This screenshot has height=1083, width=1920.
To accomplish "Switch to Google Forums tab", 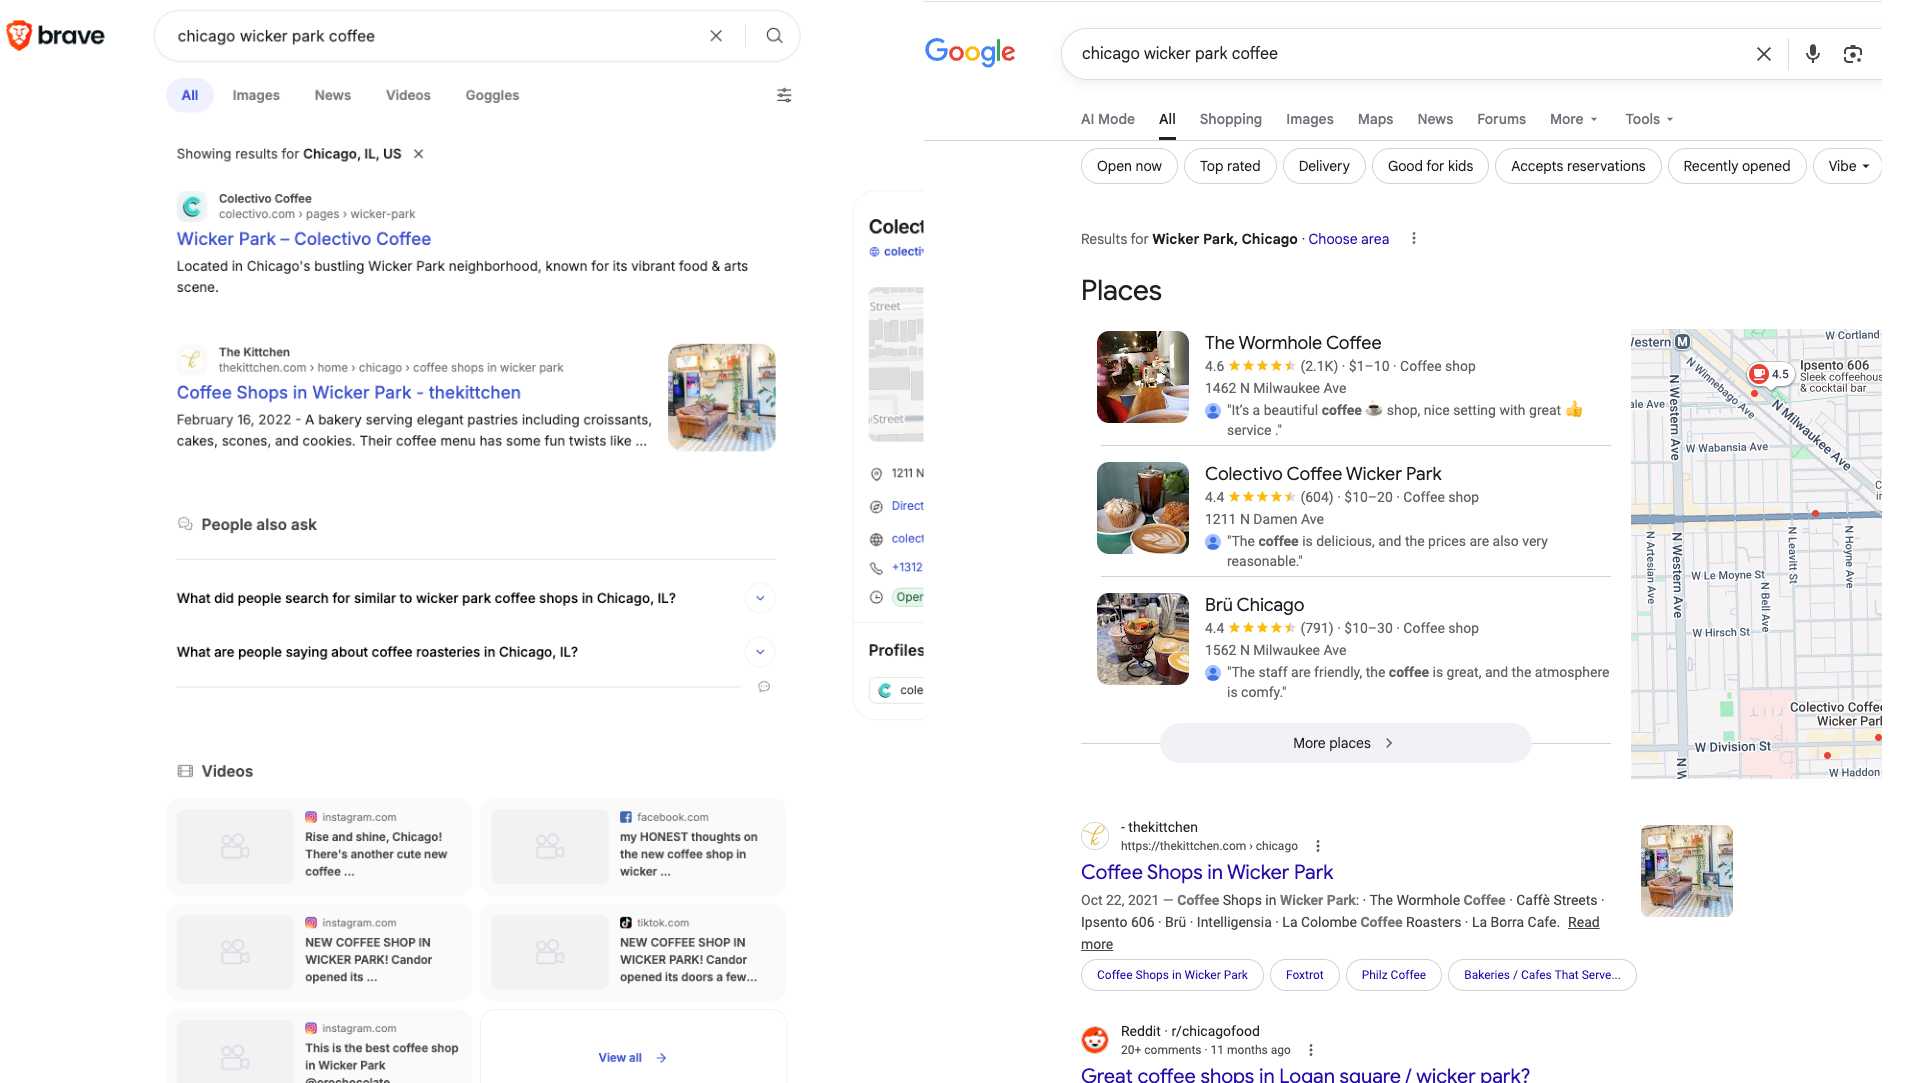I will click(x=1501, y=119).
